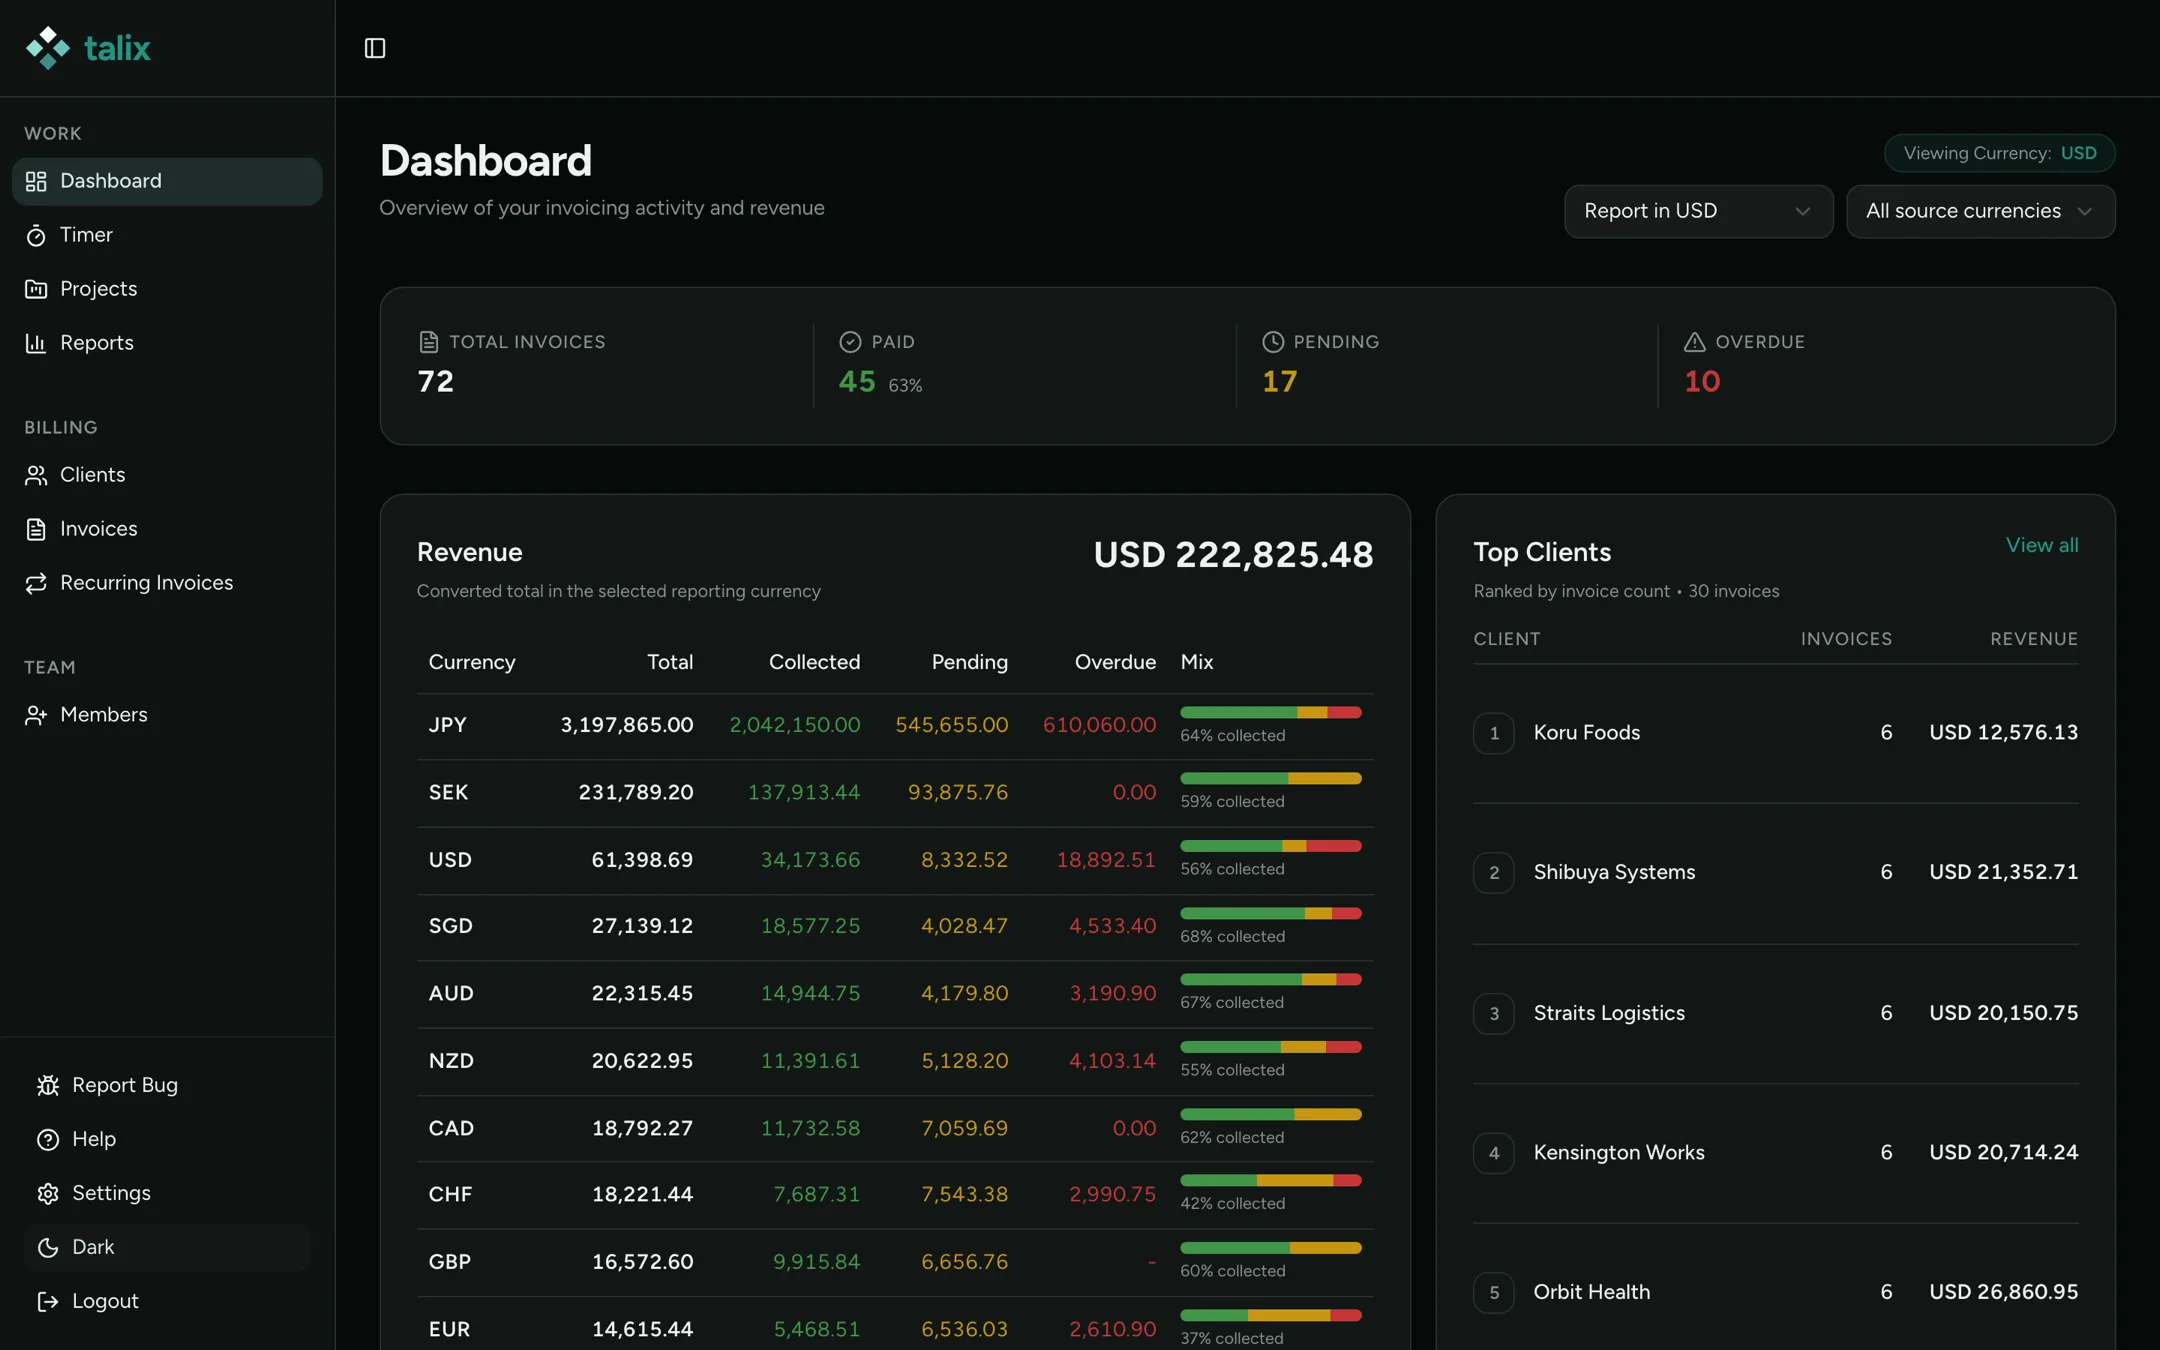
Task: Click the Help question mark icon
Action: (48, 1139)
